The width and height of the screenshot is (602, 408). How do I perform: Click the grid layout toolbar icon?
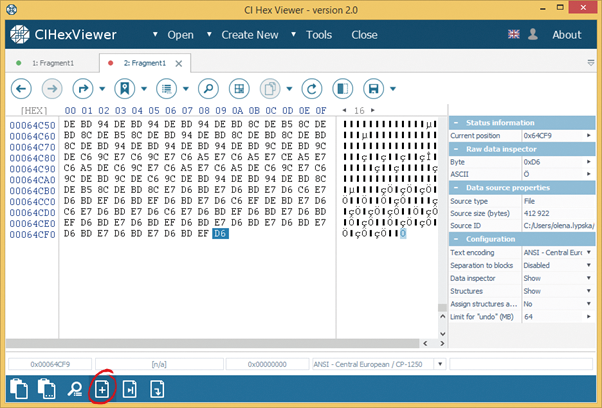tap(239, 89)
